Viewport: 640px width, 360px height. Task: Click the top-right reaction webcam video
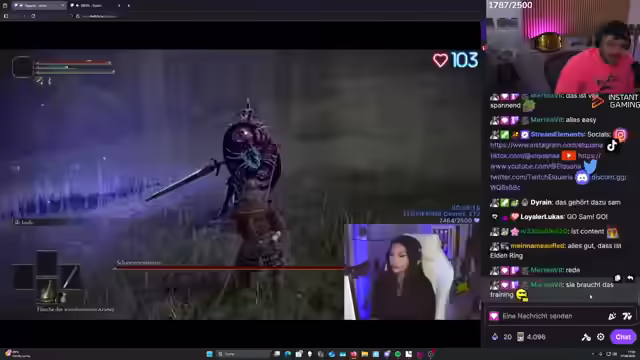[x=563, y=47]
